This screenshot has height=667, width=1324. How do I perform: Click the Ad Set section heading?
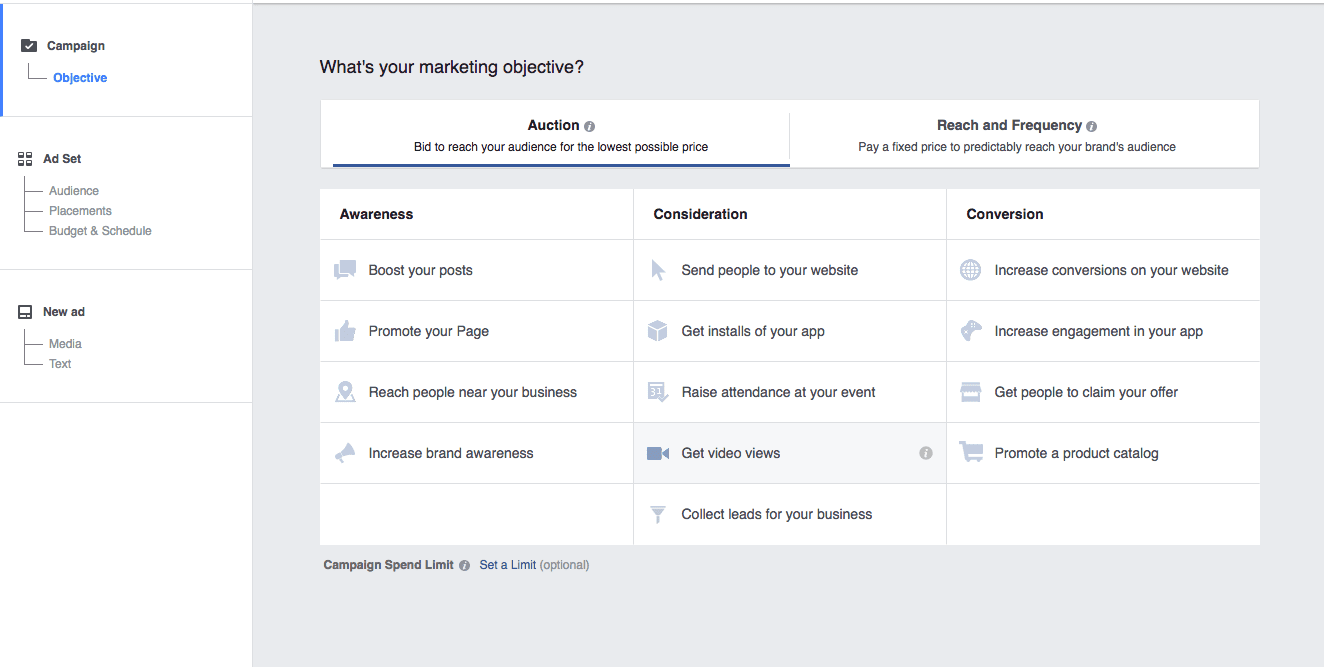point(62,159)
